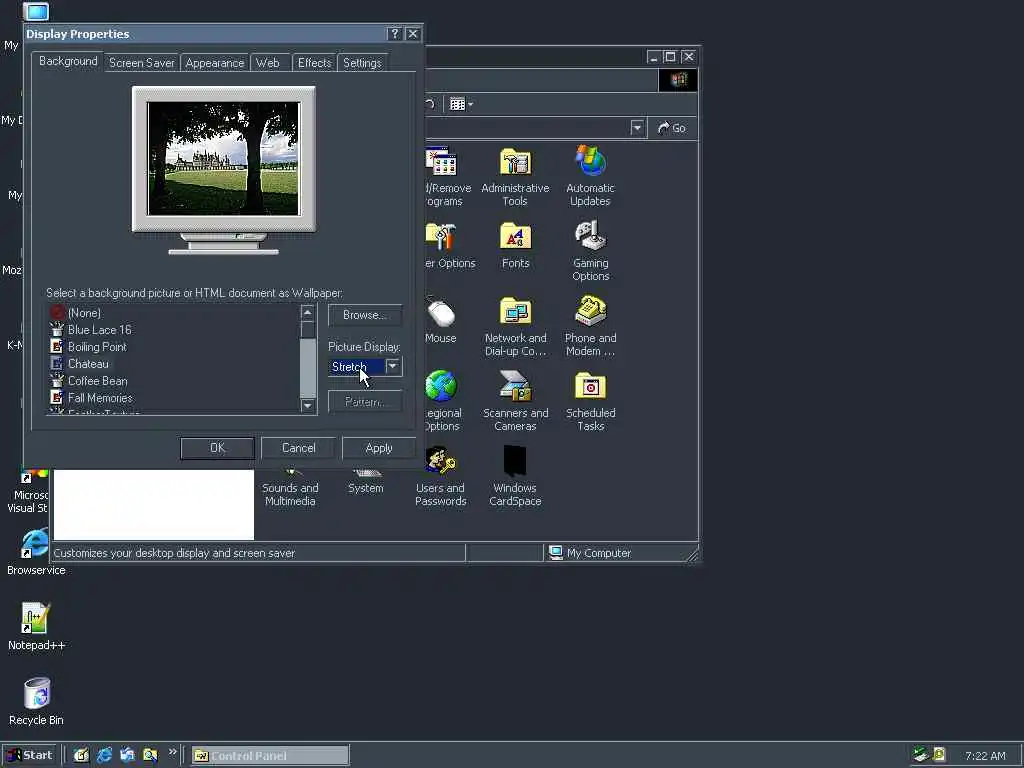The width and height of the screenshot is (1024, 768).
Task: Open the Picture Display dropdown arrow
Action: click(x=392, y=366)
